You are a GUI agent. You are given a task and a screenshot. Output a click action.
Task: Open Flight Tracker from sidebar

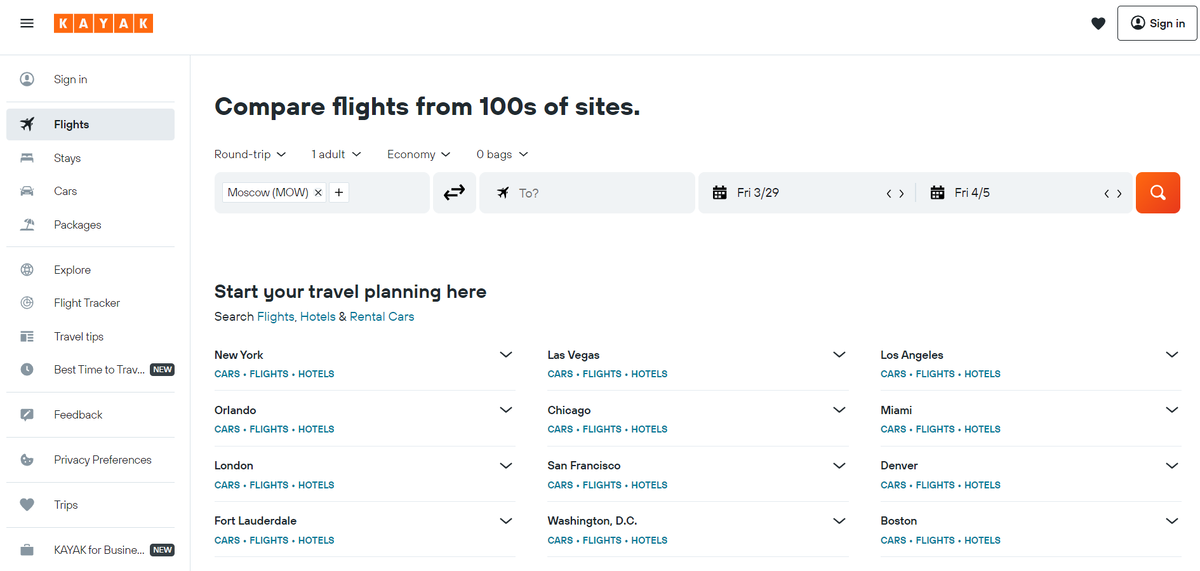click(x=87, y=303)
